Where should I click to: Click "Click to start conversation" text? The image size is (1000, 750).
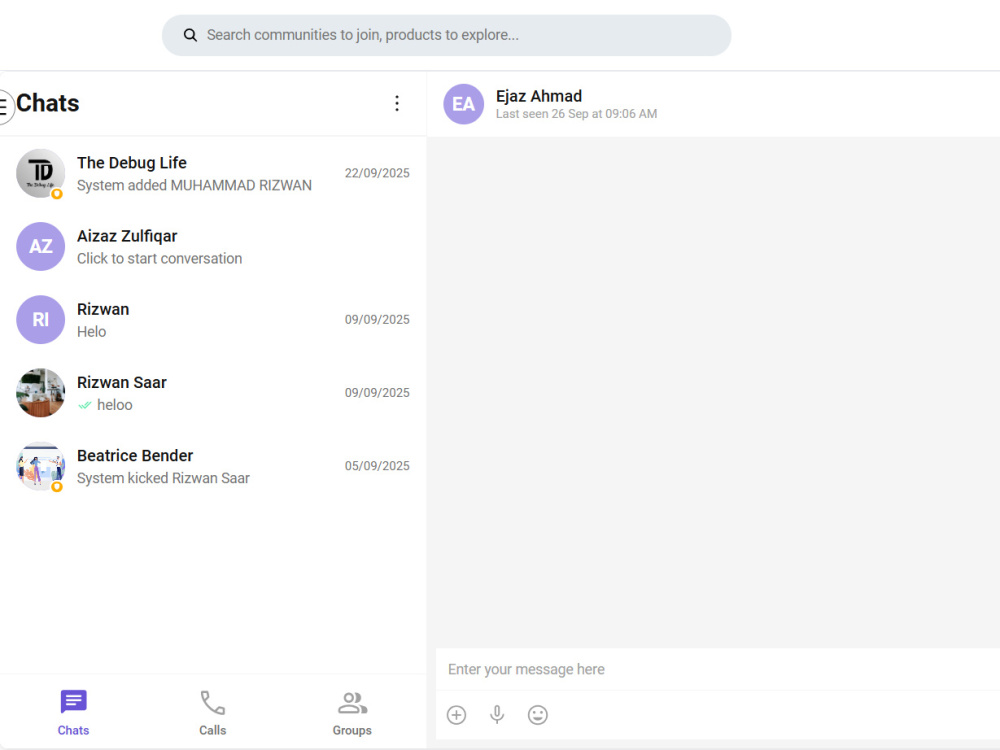point(159,259)
